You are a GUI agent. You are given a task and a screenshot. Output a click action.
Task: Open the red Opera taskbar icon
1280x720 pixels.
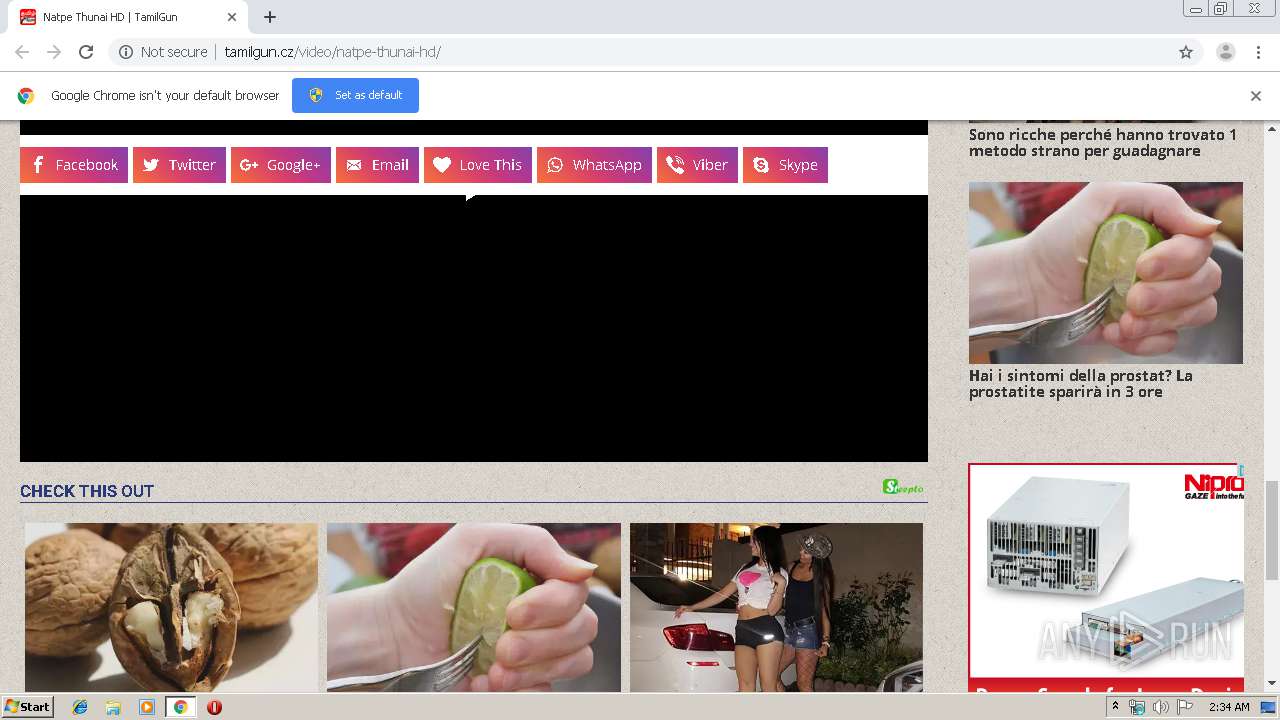(x=214, y=707)
